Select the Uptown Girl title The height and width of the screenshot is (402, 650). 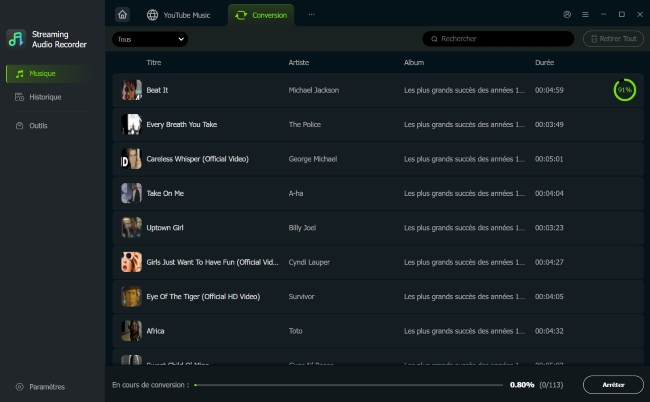165,228
